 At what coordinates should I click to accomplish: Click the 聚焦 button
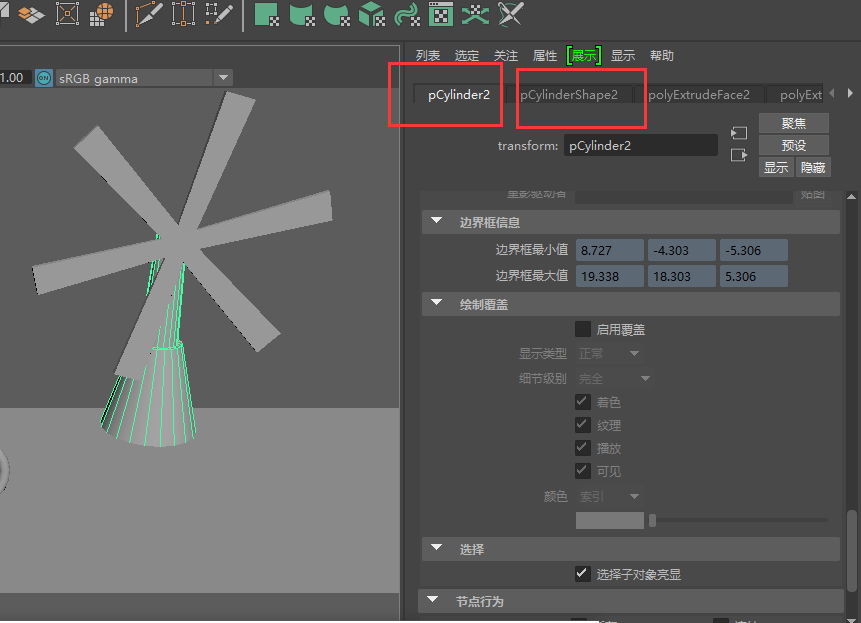pyautogui.click(x=793, y=123)
